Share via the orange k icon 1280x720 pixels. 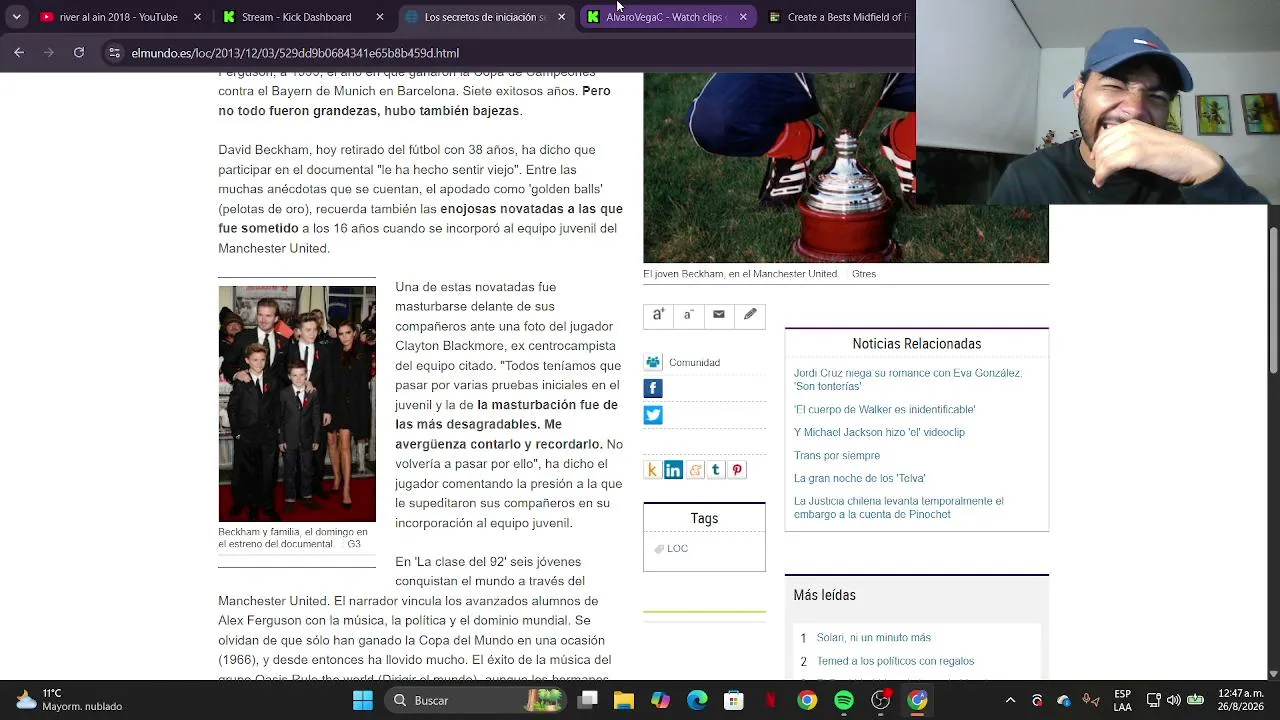tap(652, 470)
